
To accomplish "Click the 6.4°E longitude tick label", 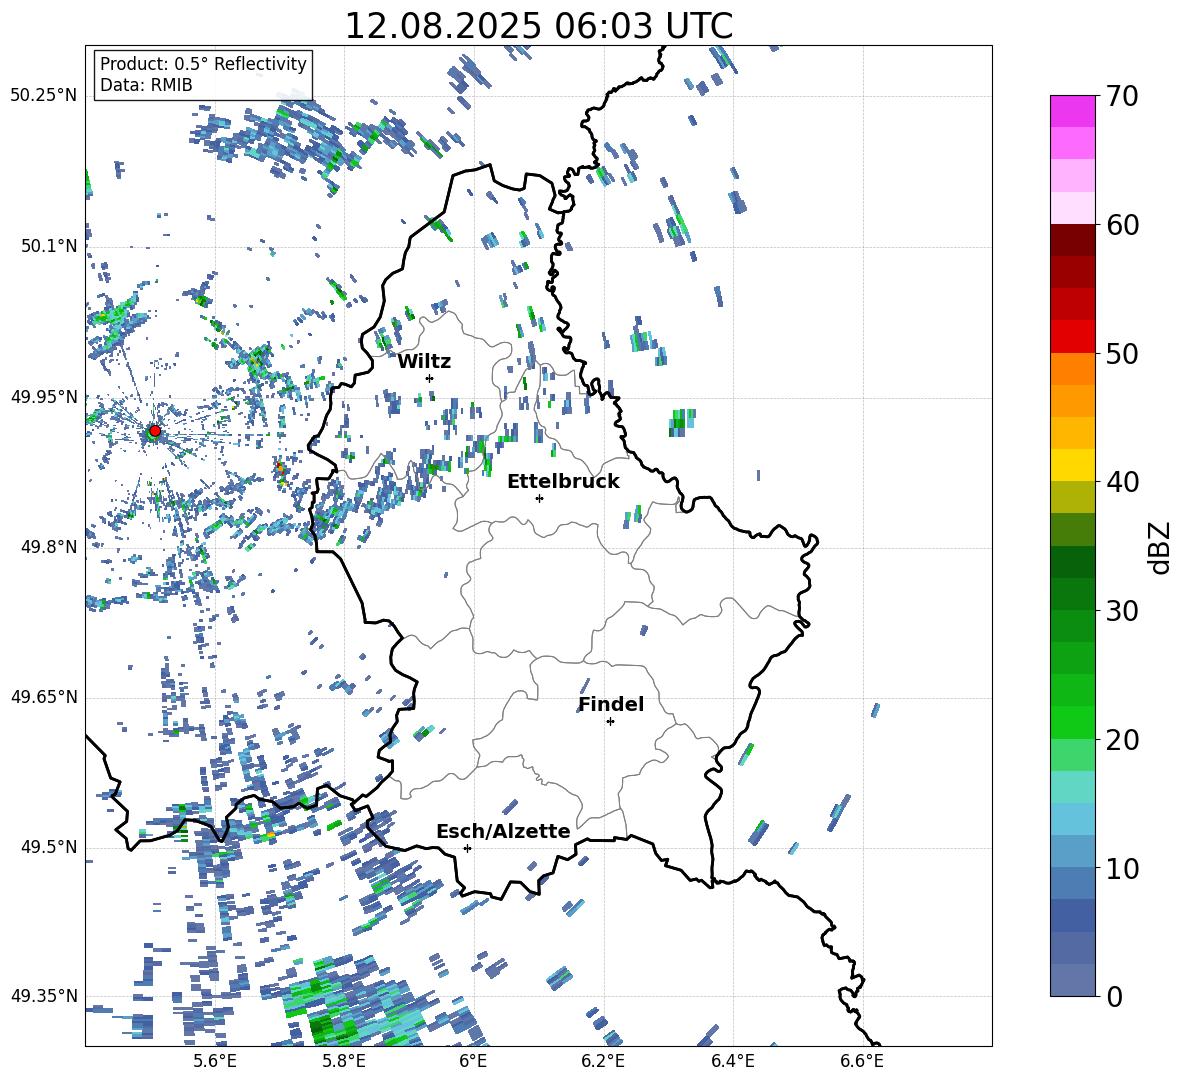I will [732, 1061].
